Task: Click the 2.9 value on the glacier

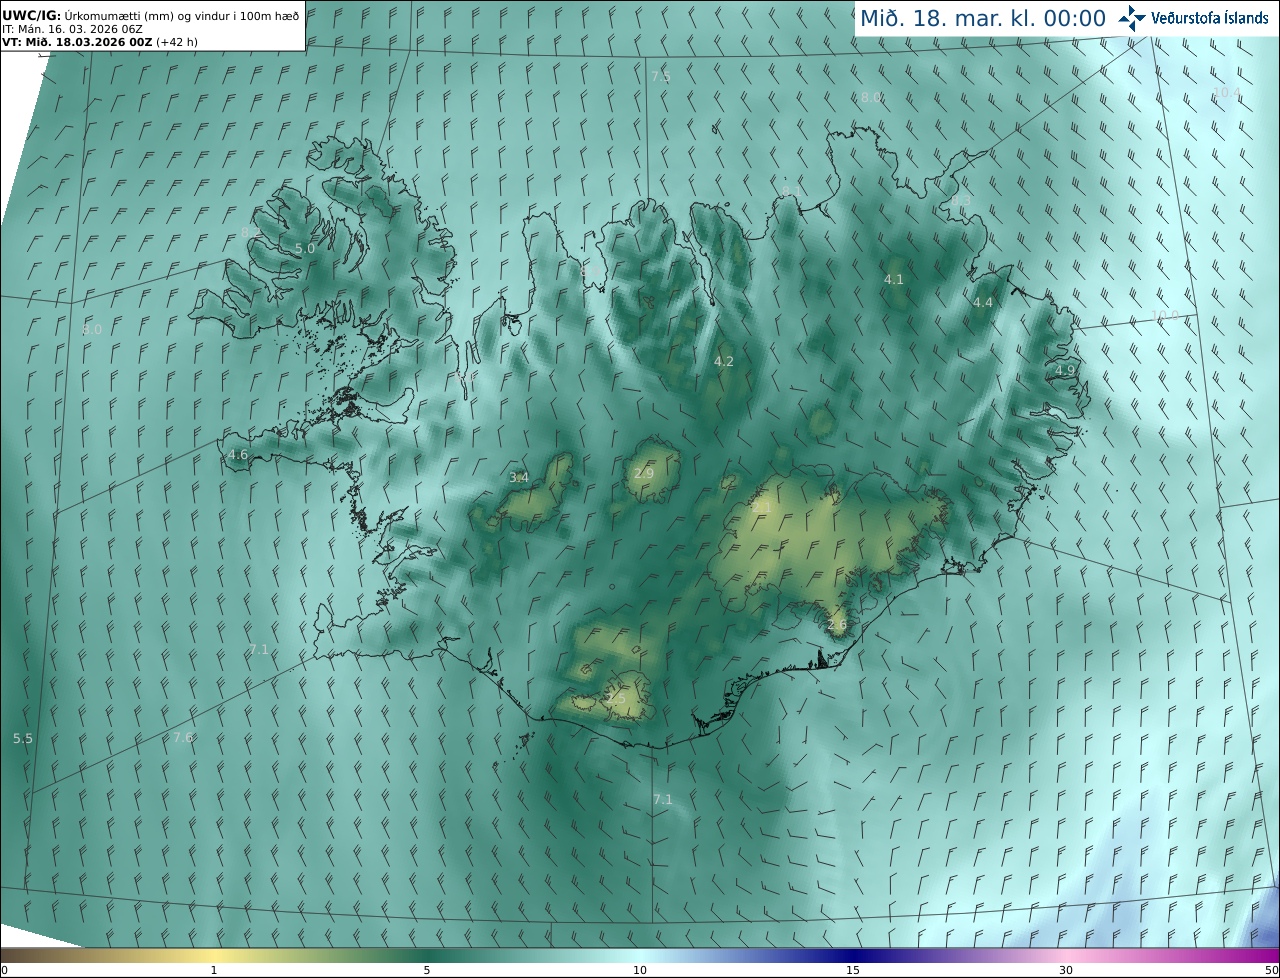Action: [644, 473]
